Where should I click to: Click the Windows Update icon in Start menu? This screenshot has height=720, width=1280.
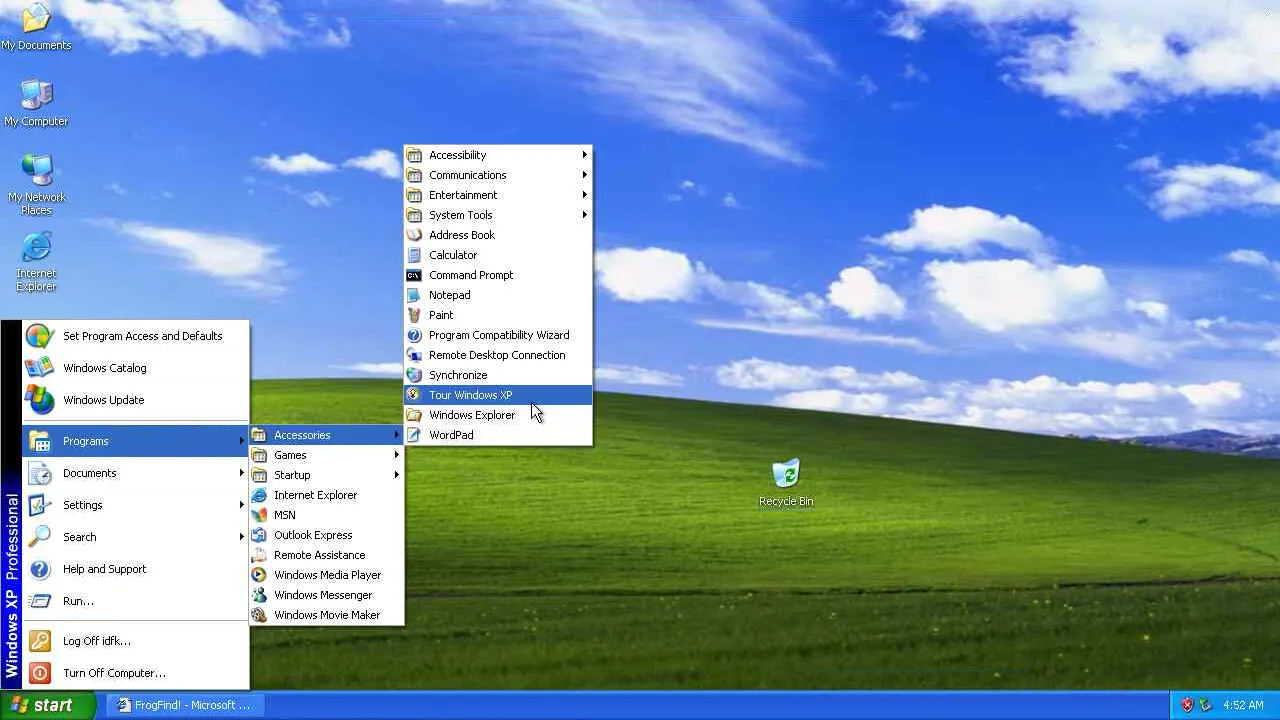(x=40, y=400)
